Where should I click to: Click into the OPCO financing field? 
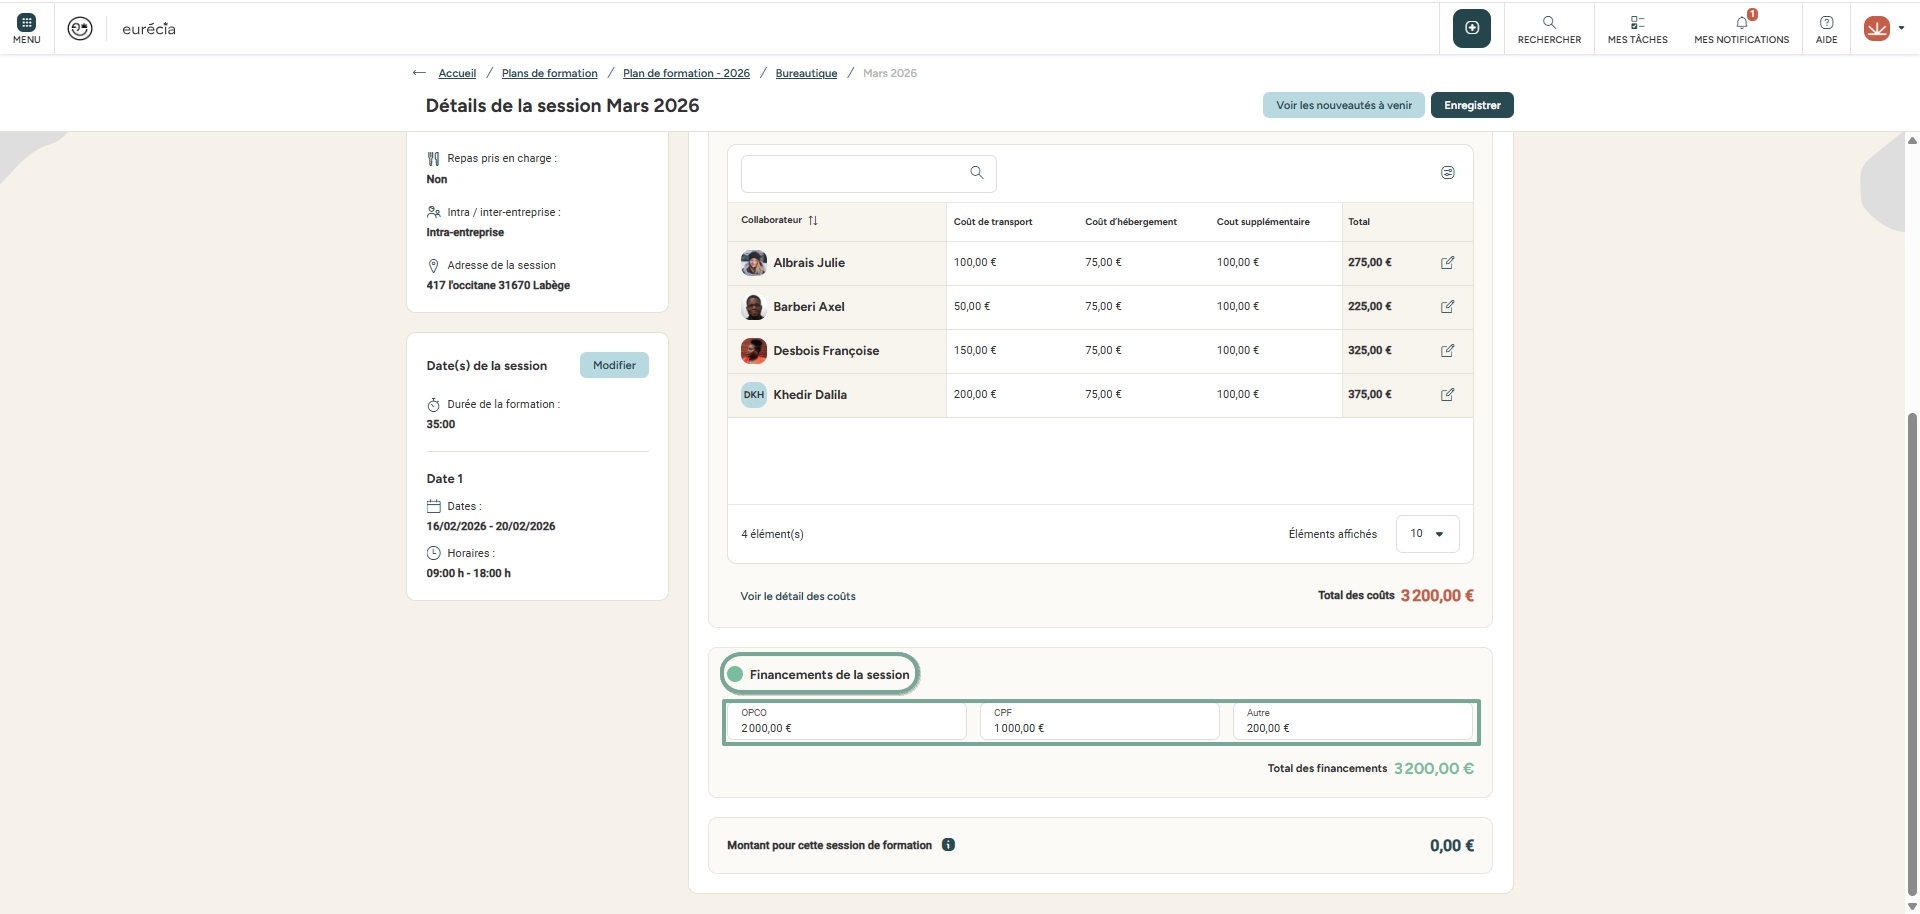pyautogui.click(x=845, y=722)
